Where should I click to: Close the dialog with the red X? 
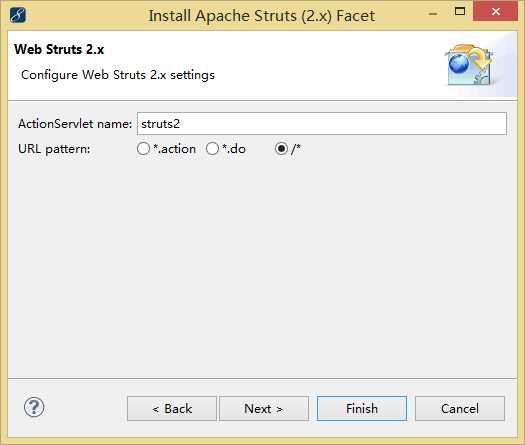coord(496,11)
